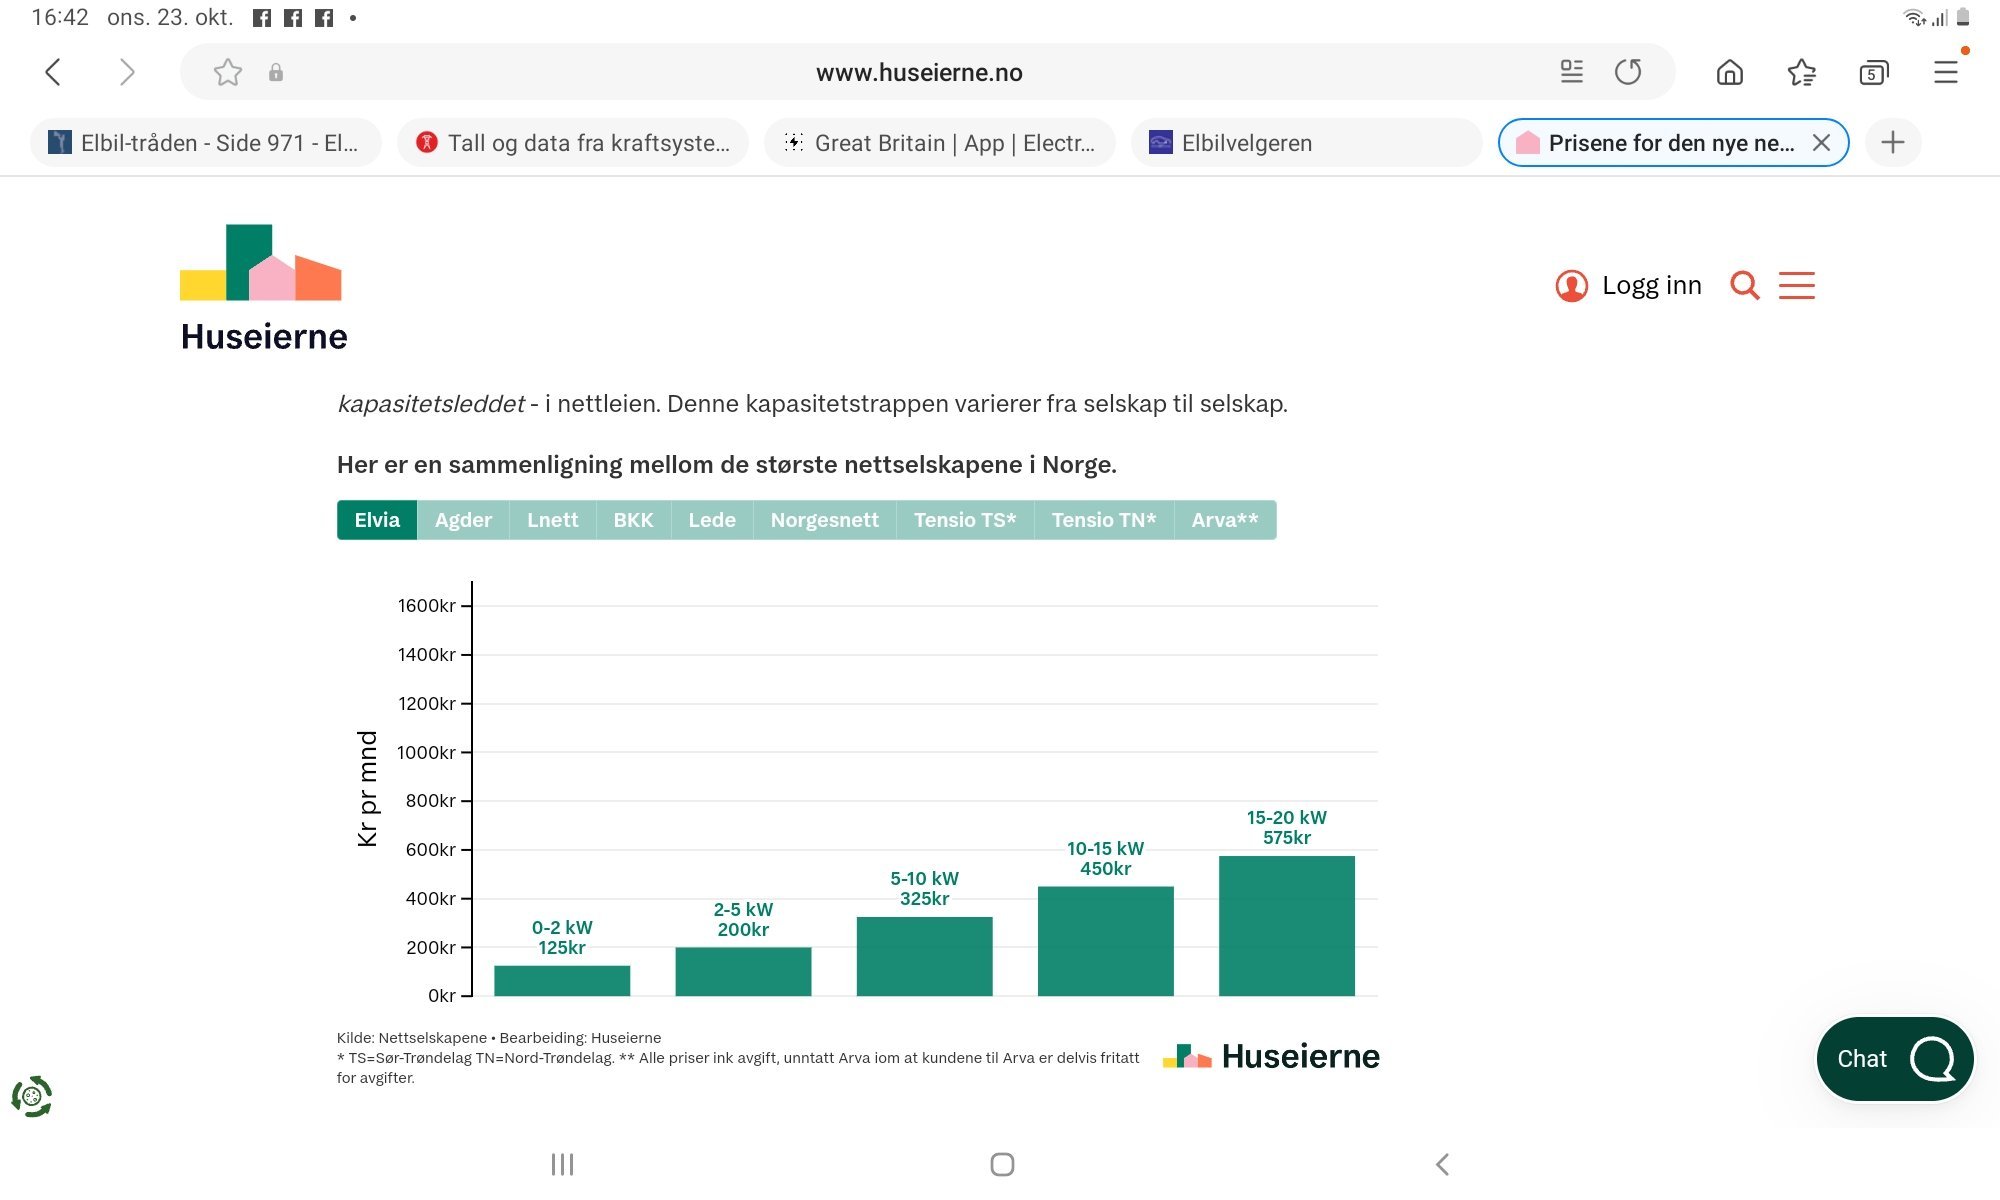Select the Agder chart tab

click(463, 520)
